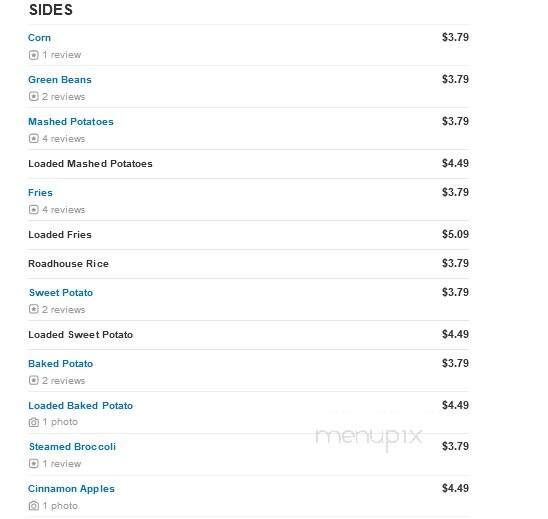Click the review star icon under Fries
This screenshot has width=548, height=519.
tap(34, 209)
